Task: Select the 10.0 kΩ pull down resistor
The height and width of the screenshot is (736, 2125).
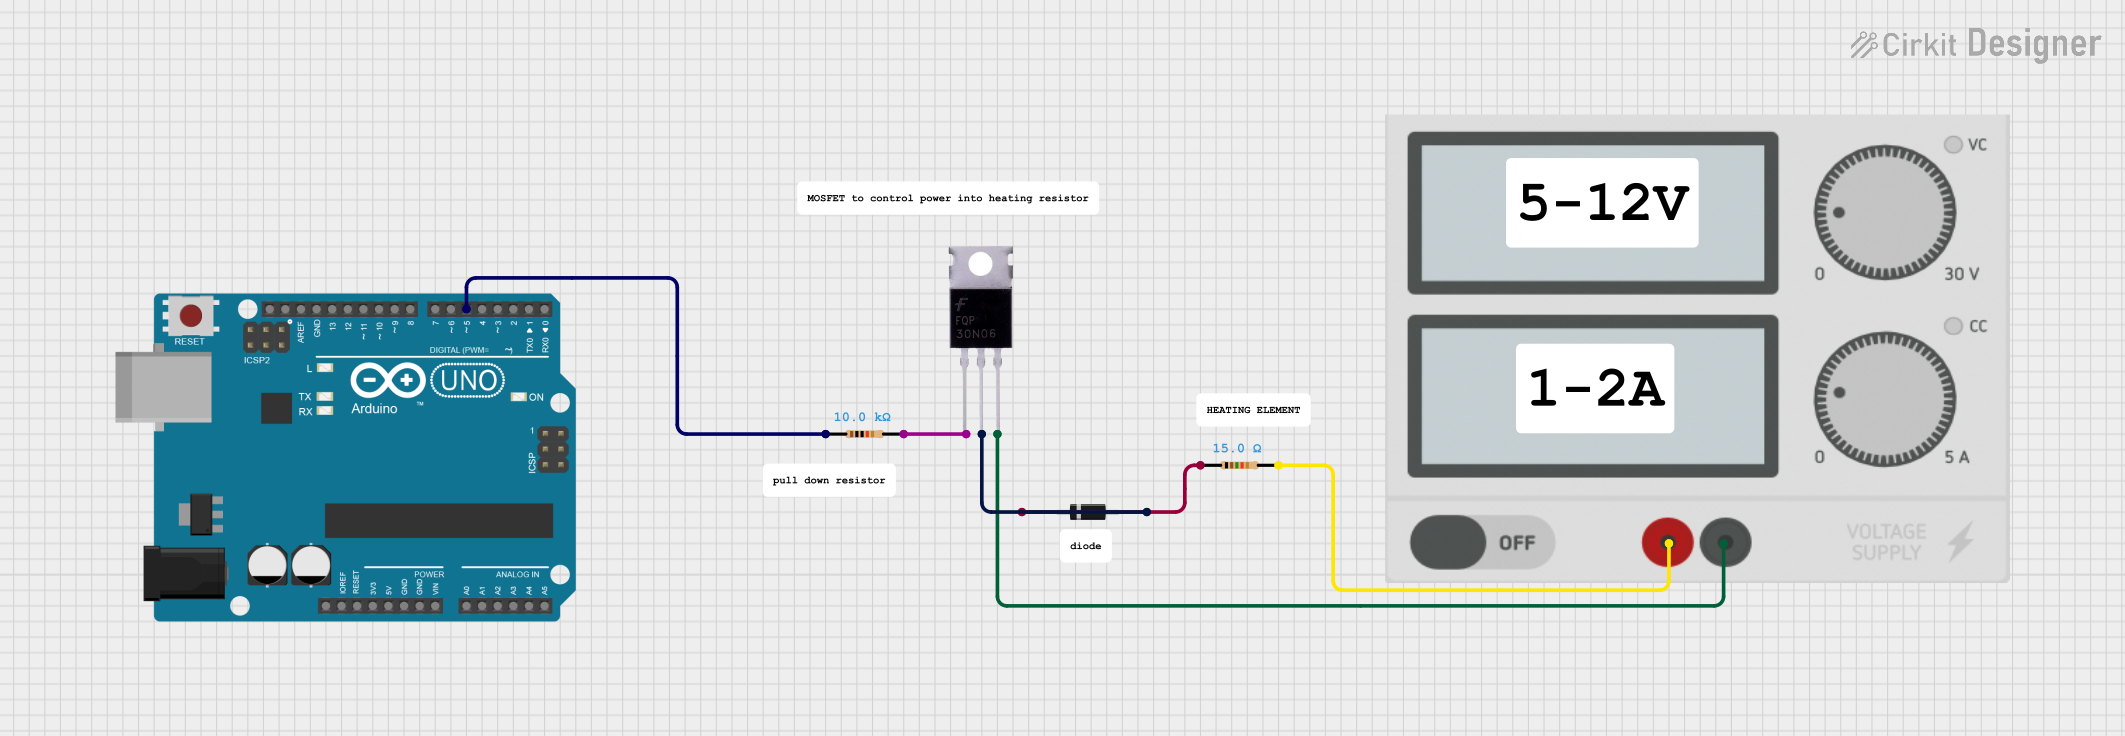Action: click(x=864, y=434)
